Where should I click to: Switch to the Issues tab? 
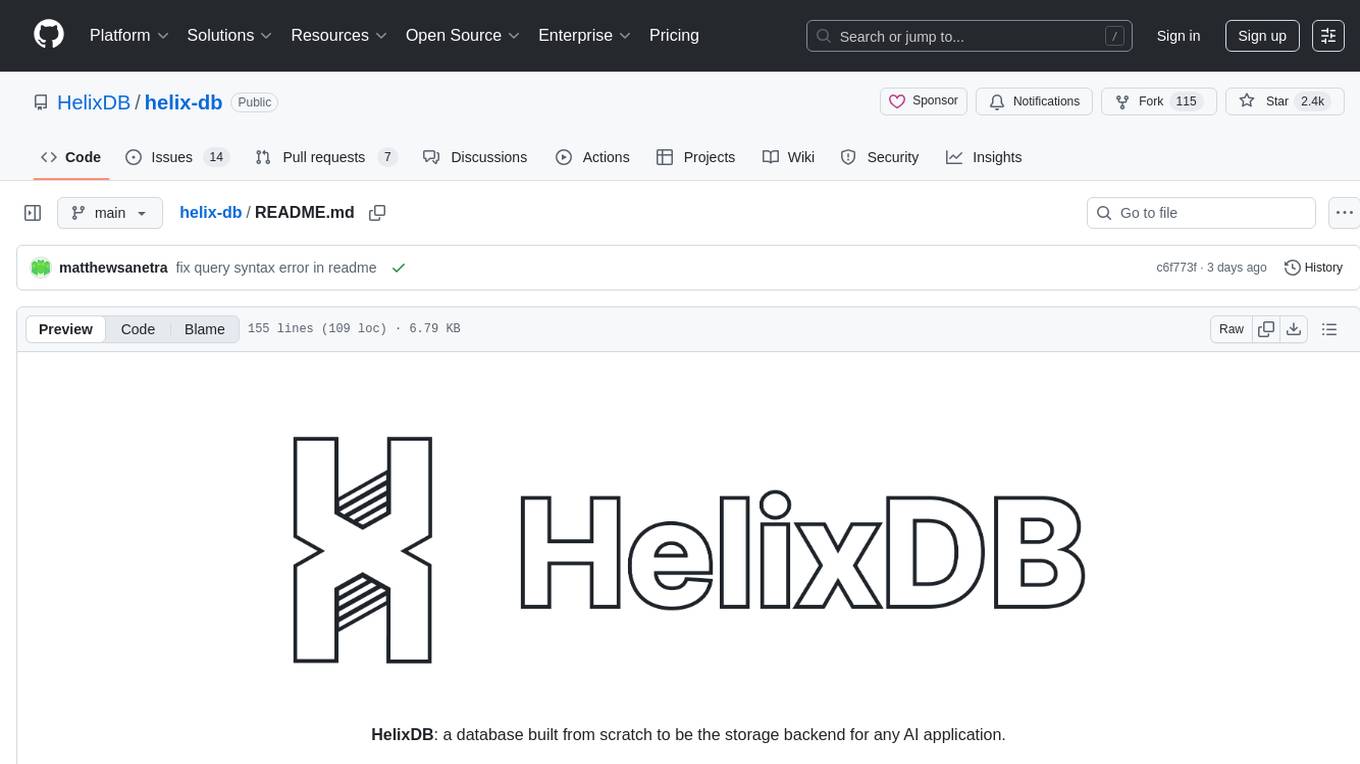coord(177,157)
